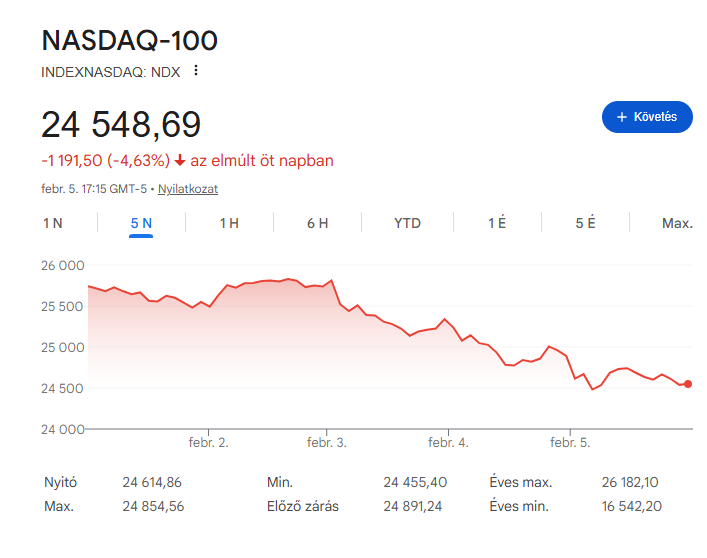Viewport: 707px width, 558px height.
Task: Show the 1 H chart range
Action: click(x=229, y=223)
